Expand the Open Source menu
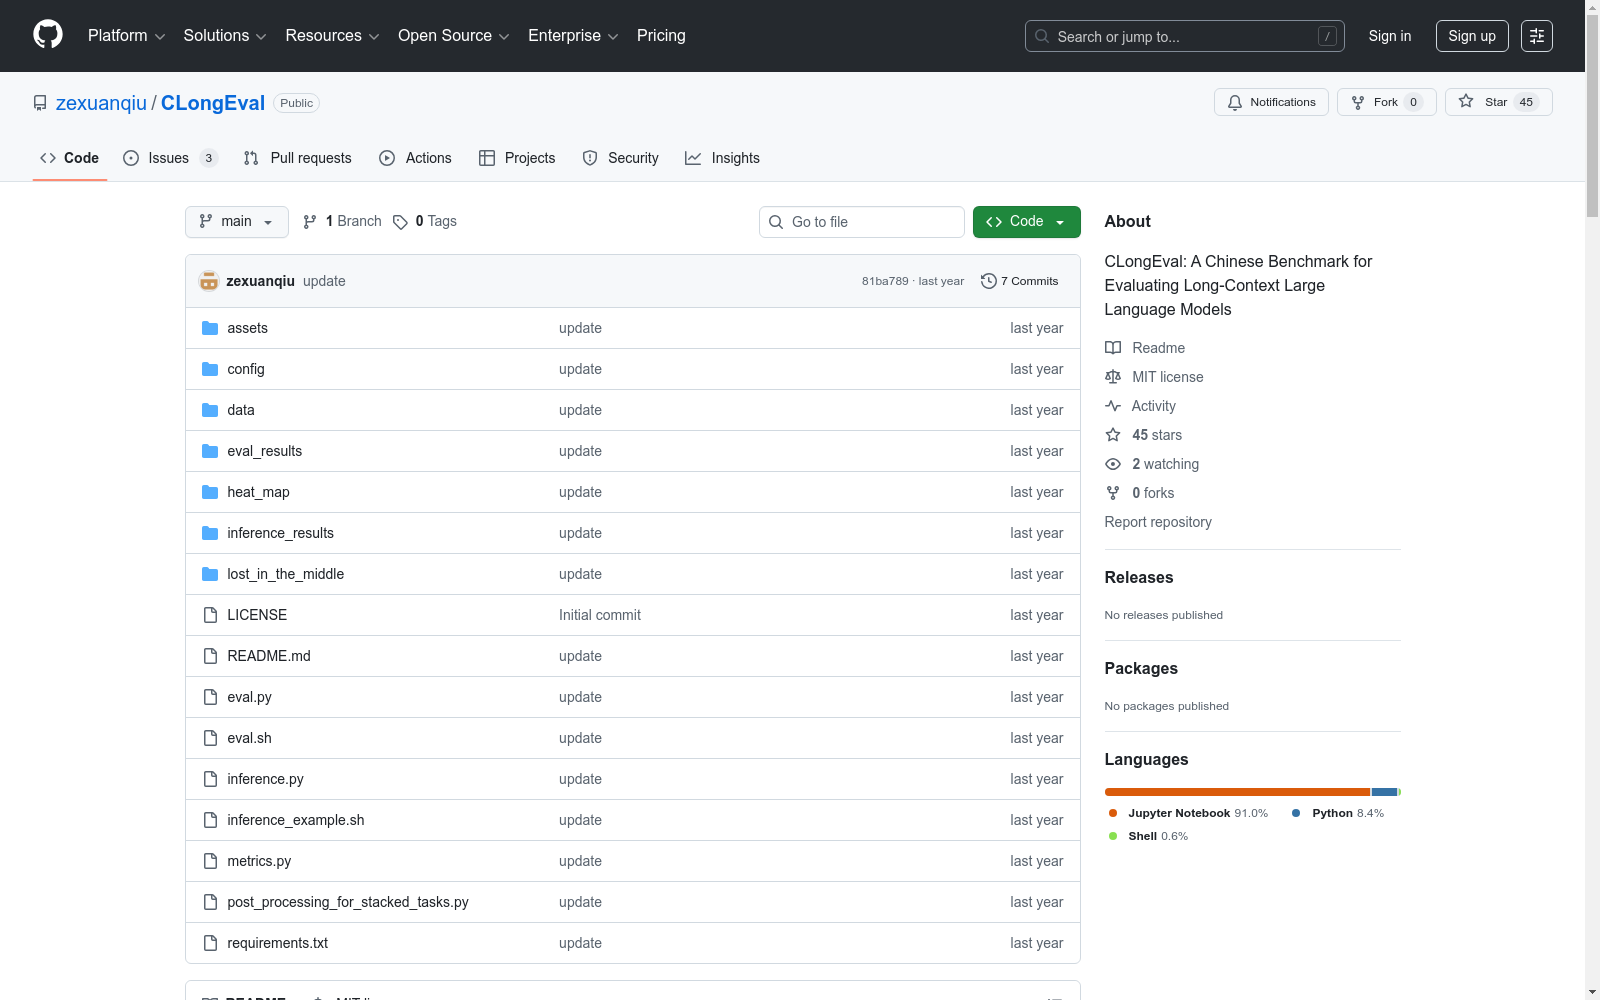Viewport: 1600px width, 1000px height. point(454,36)
